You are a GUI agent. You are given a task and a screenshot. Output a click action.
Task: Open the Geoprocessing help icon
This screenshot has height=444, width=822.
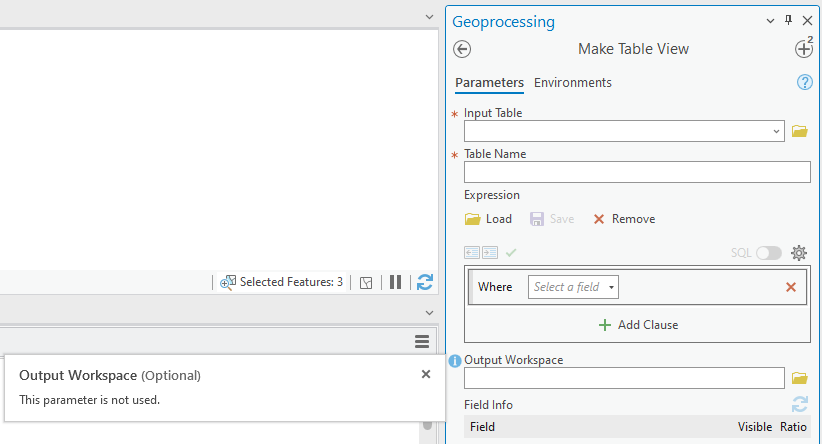pos(804,82)
